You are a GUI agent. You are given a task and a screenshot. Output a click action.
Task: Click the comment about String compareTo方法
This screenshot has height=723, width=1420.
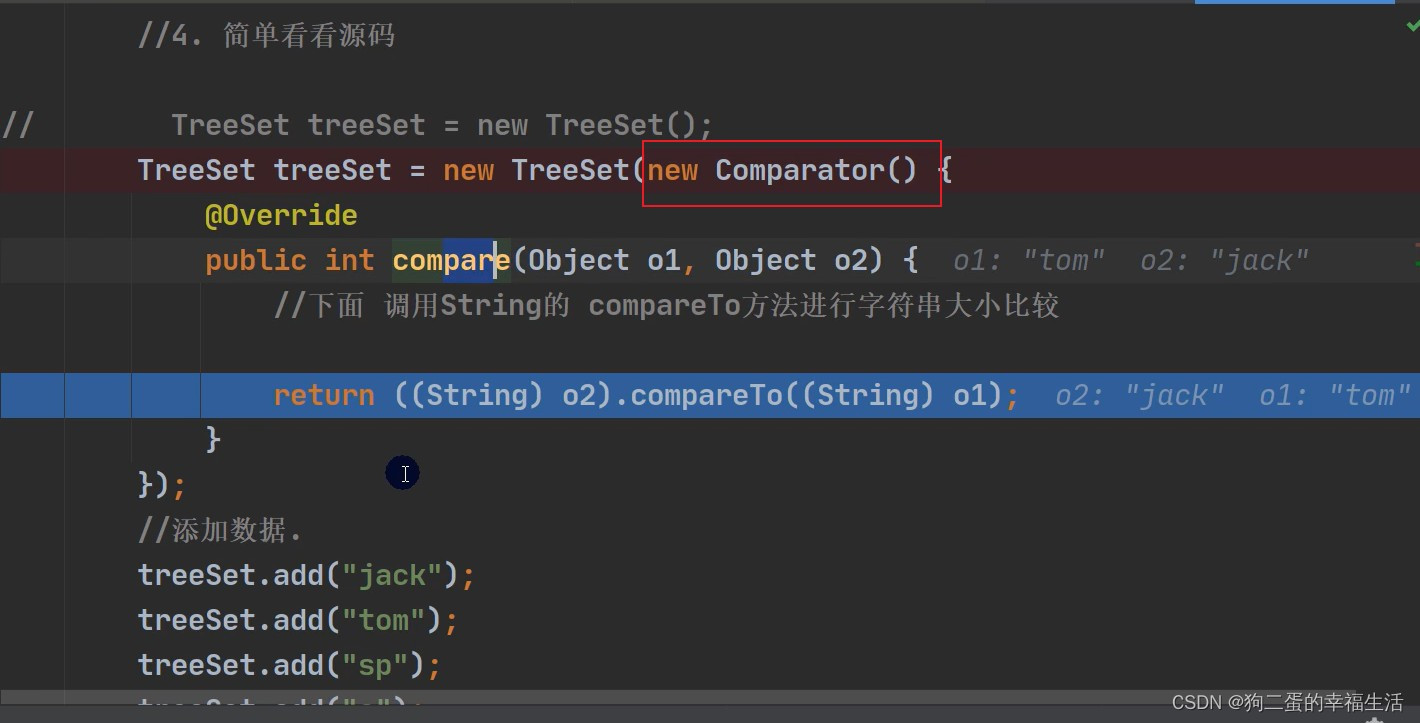tap(667, 306)
